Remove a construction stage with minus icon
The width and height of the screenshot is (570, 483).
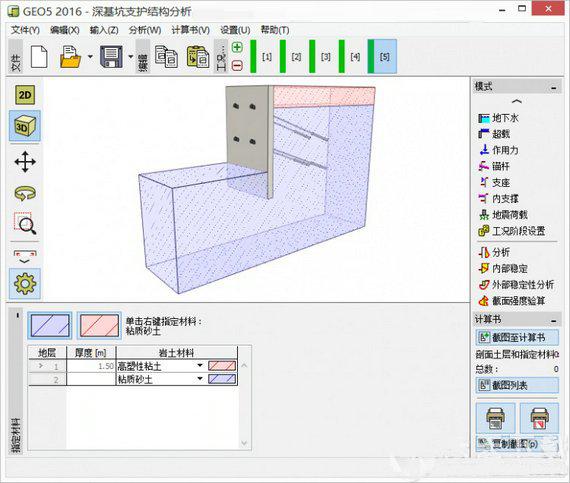point(237,66)
